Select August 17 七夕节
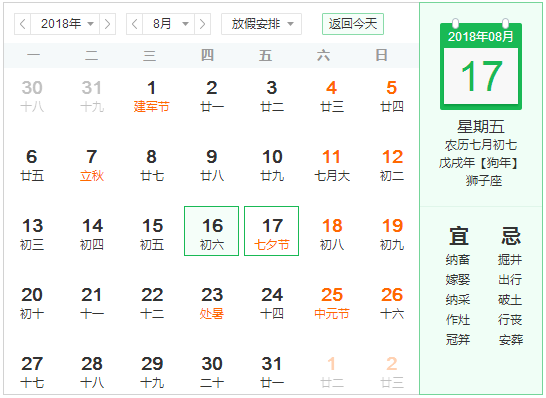Screen dimensions: 546x398 (272, 231)
